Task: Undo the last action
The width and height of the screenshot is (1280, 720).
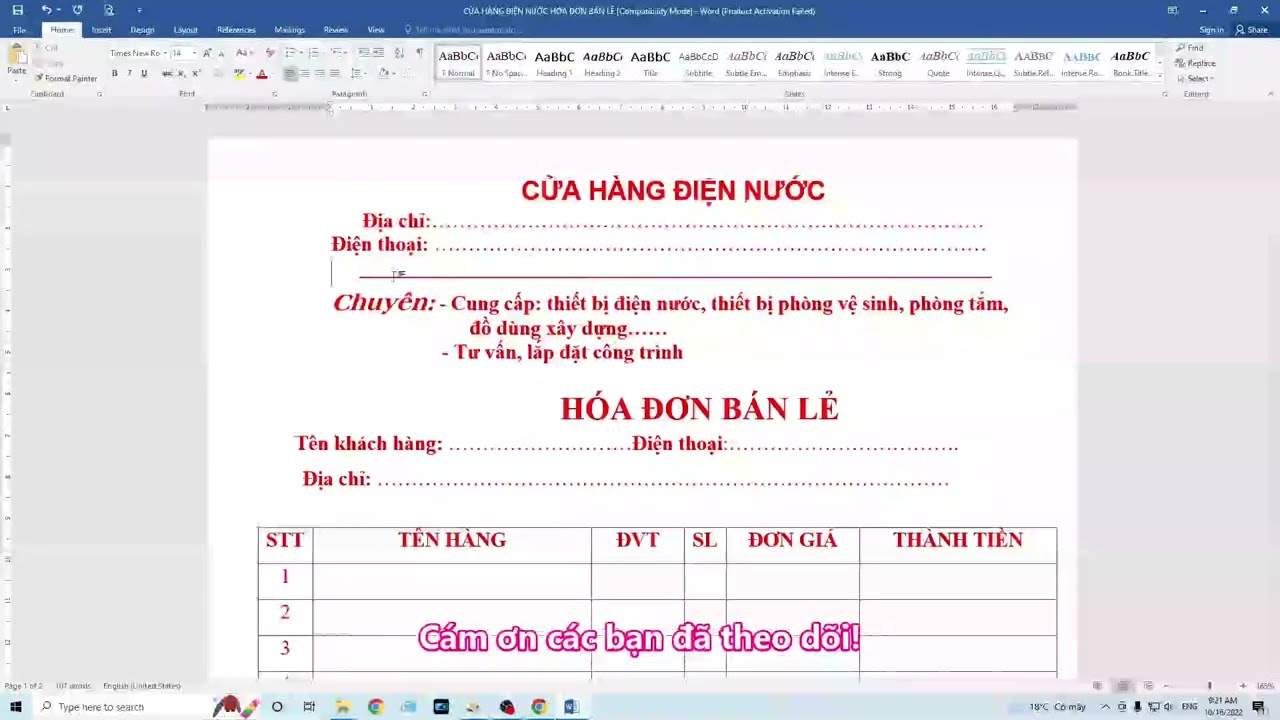Action: 46,10
